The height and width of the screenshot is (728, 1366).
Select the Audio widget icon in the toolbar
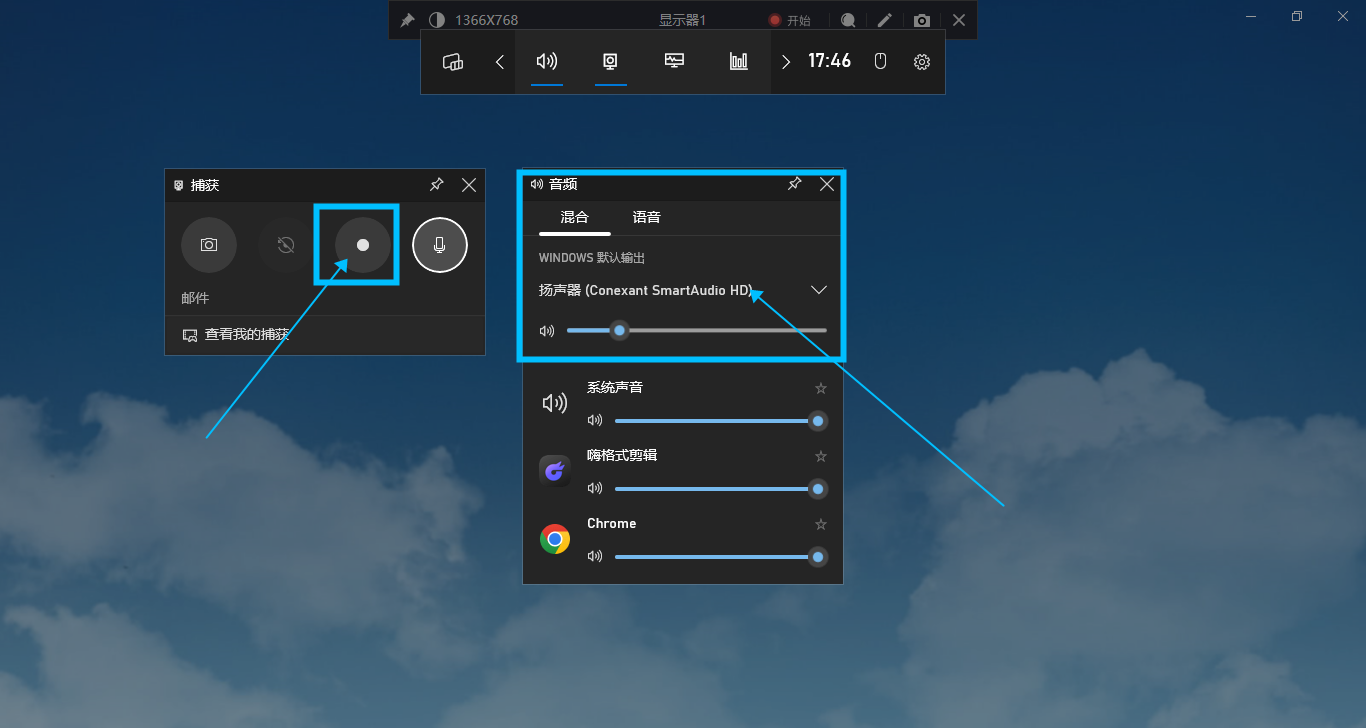point(546,61)
